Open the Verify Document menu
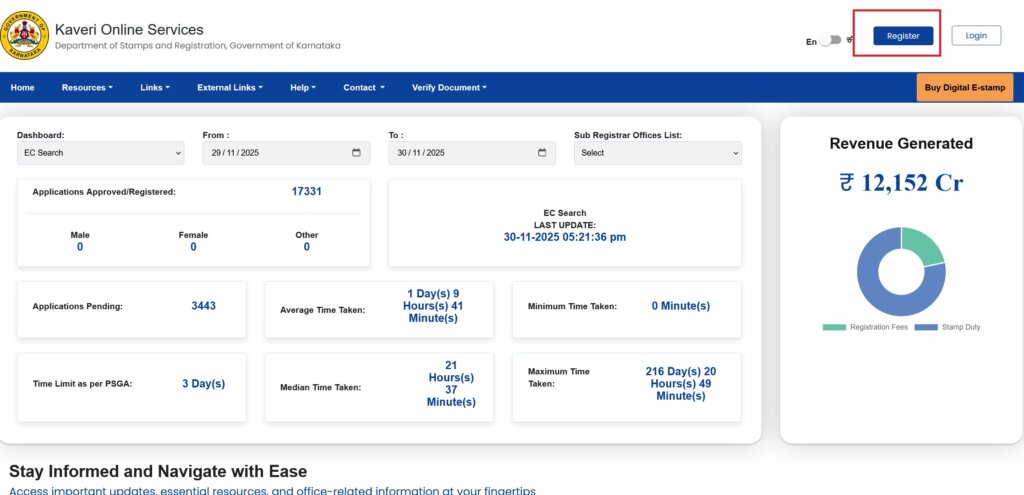This screenshot has width=1024, height=495. pyautogui.click(x=449, y=88)
